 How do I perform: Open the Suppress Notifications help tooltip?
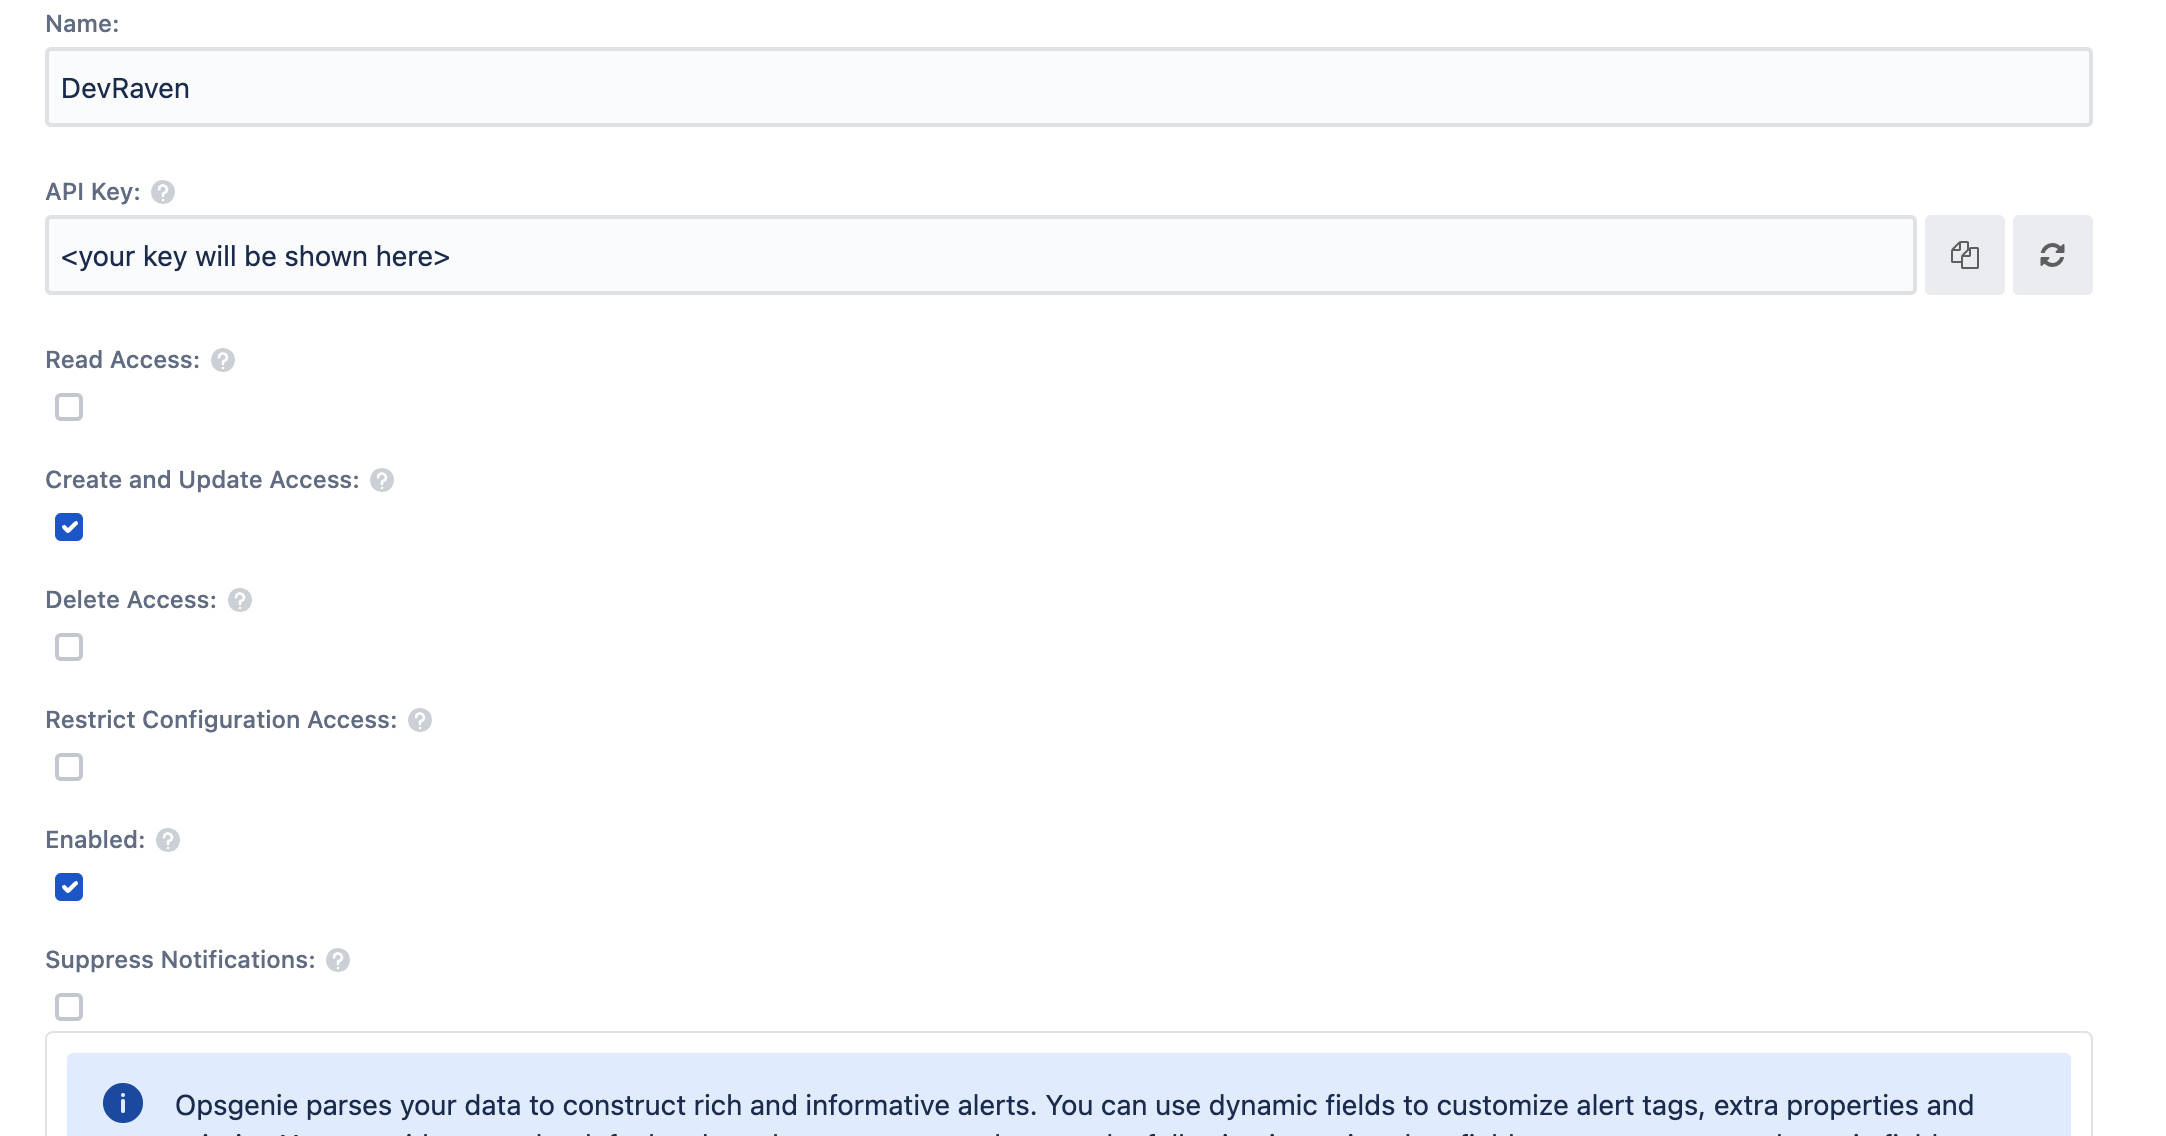[337, 959]
